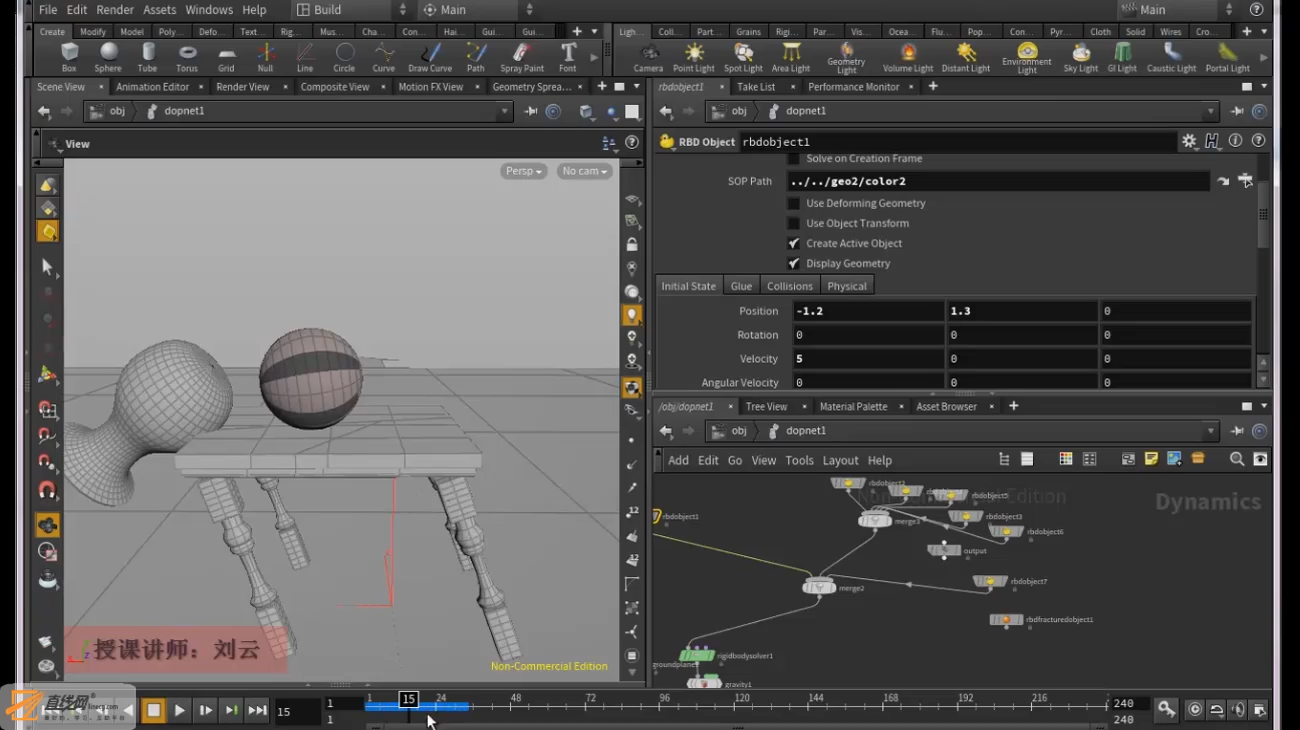Add an Area Light

(x=791, y=57)
